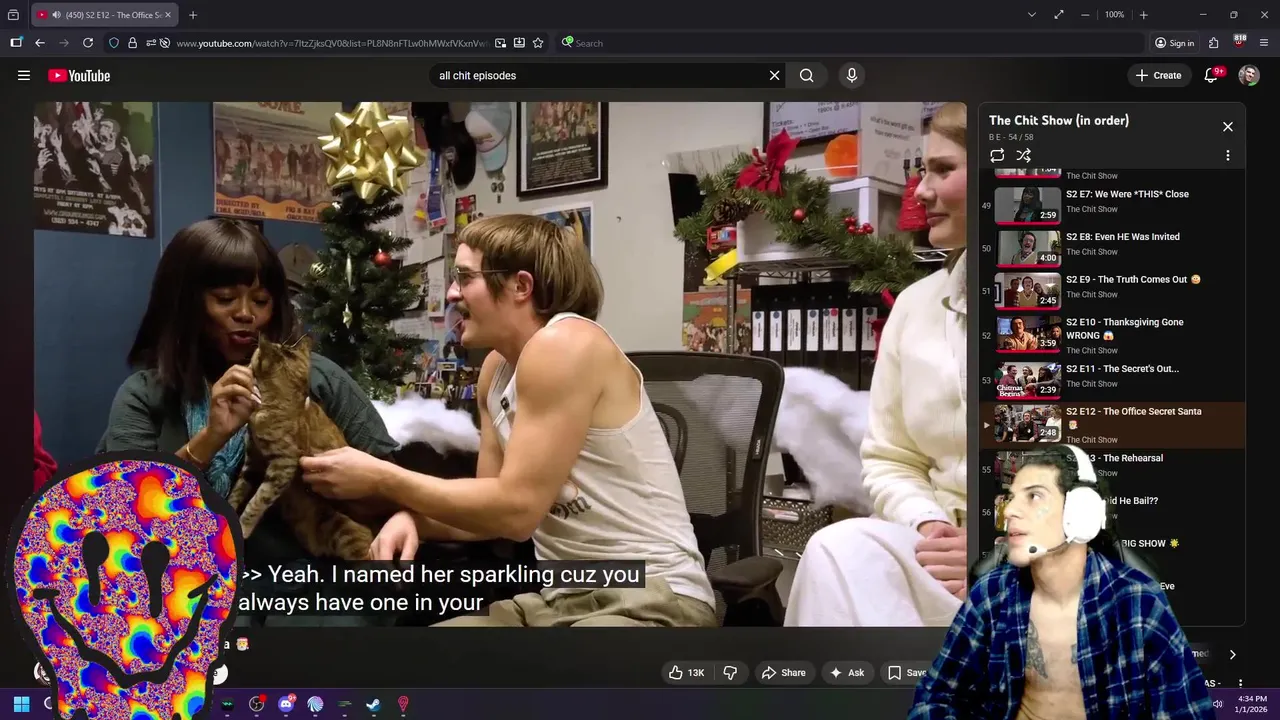Save the video to a playlist
The width and height of the screenshot is (1280, 720).
pyautogui.click(x=907, y=673)
